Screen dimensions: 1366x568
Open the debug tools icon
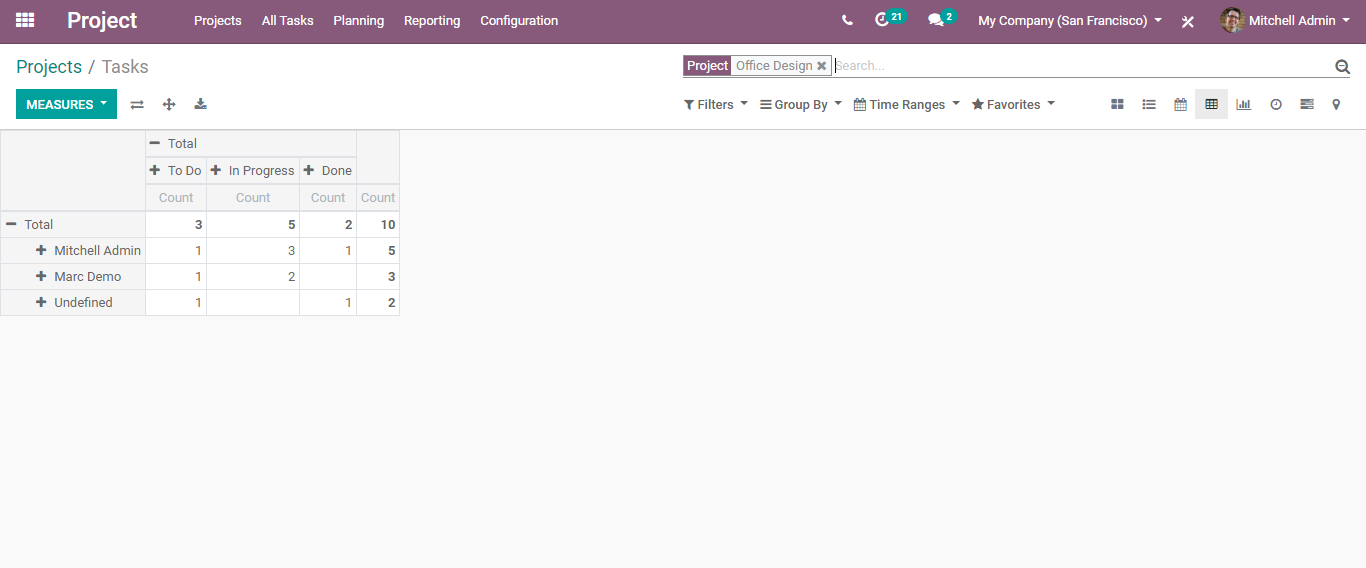point(1188,21)
